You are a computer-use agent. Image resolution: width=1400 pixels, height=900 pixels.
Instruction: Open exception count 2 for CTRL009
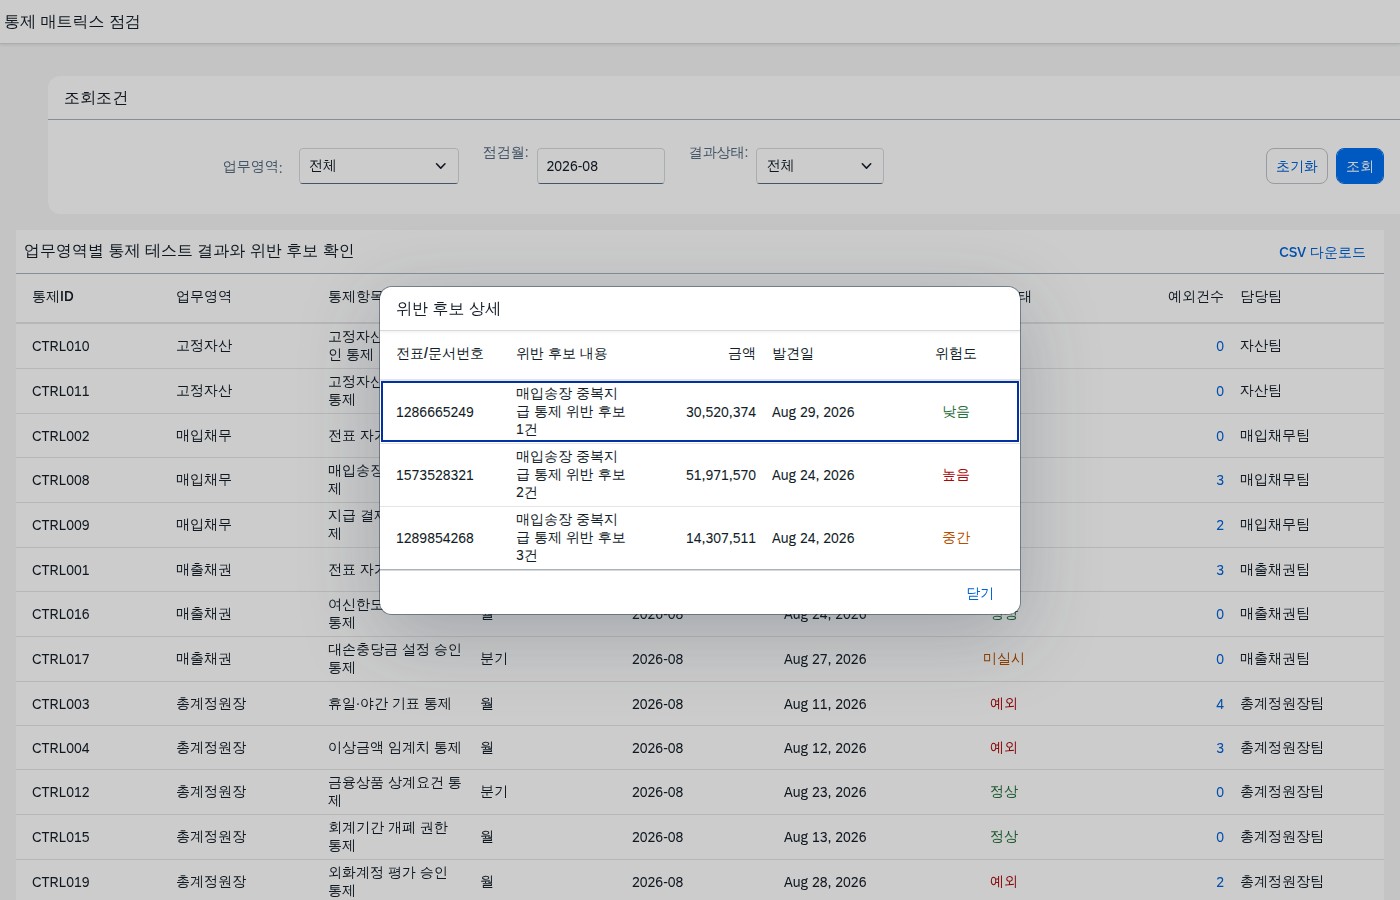1220,525
